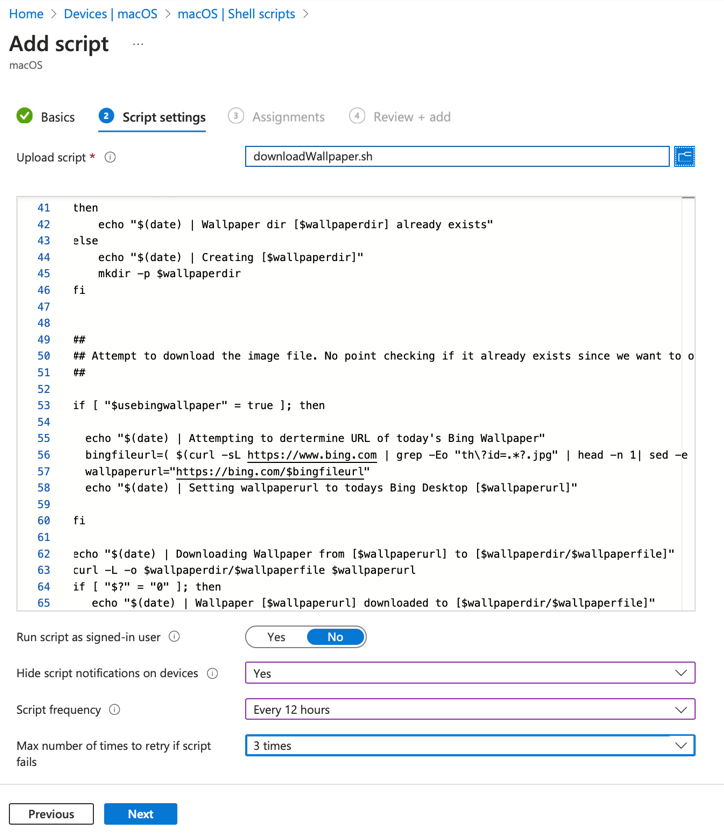Click the 'mkdir -p $wallpaperdir' code line
The height and width of the screenshot is (837, 724).
pyautogui.click(x=169, y=273)
